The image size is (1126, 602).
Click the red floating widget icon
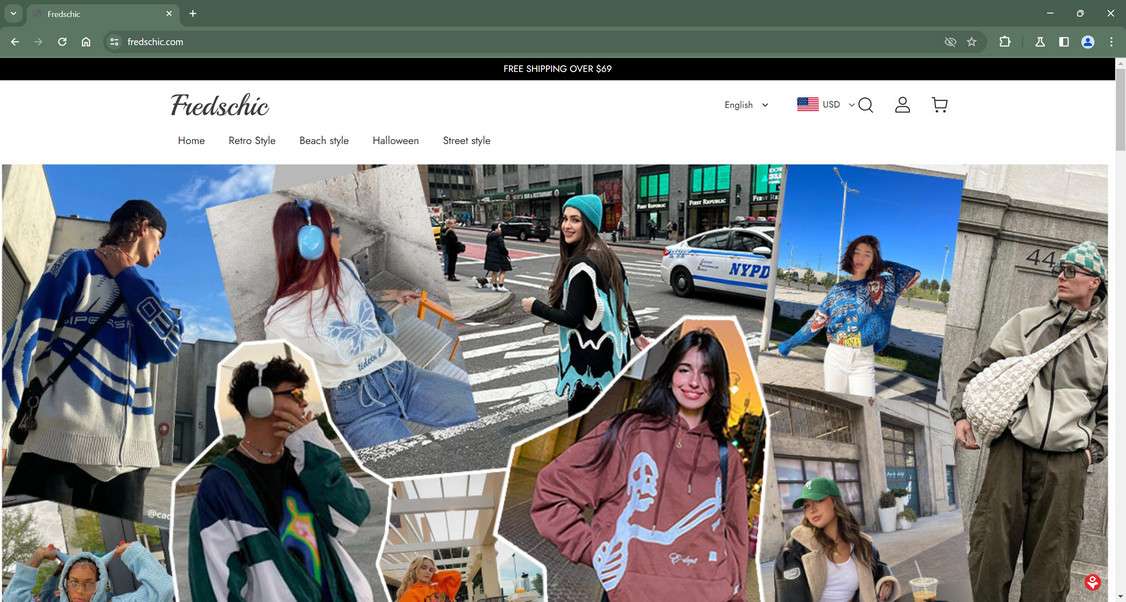(x=1092, y=582)
